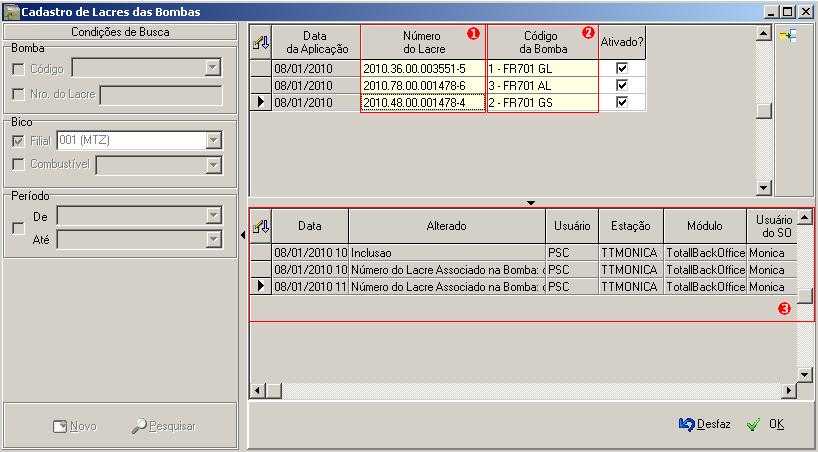
Task: Click the Desfaz undo arrow icon
Action: (x=686, y=425)
